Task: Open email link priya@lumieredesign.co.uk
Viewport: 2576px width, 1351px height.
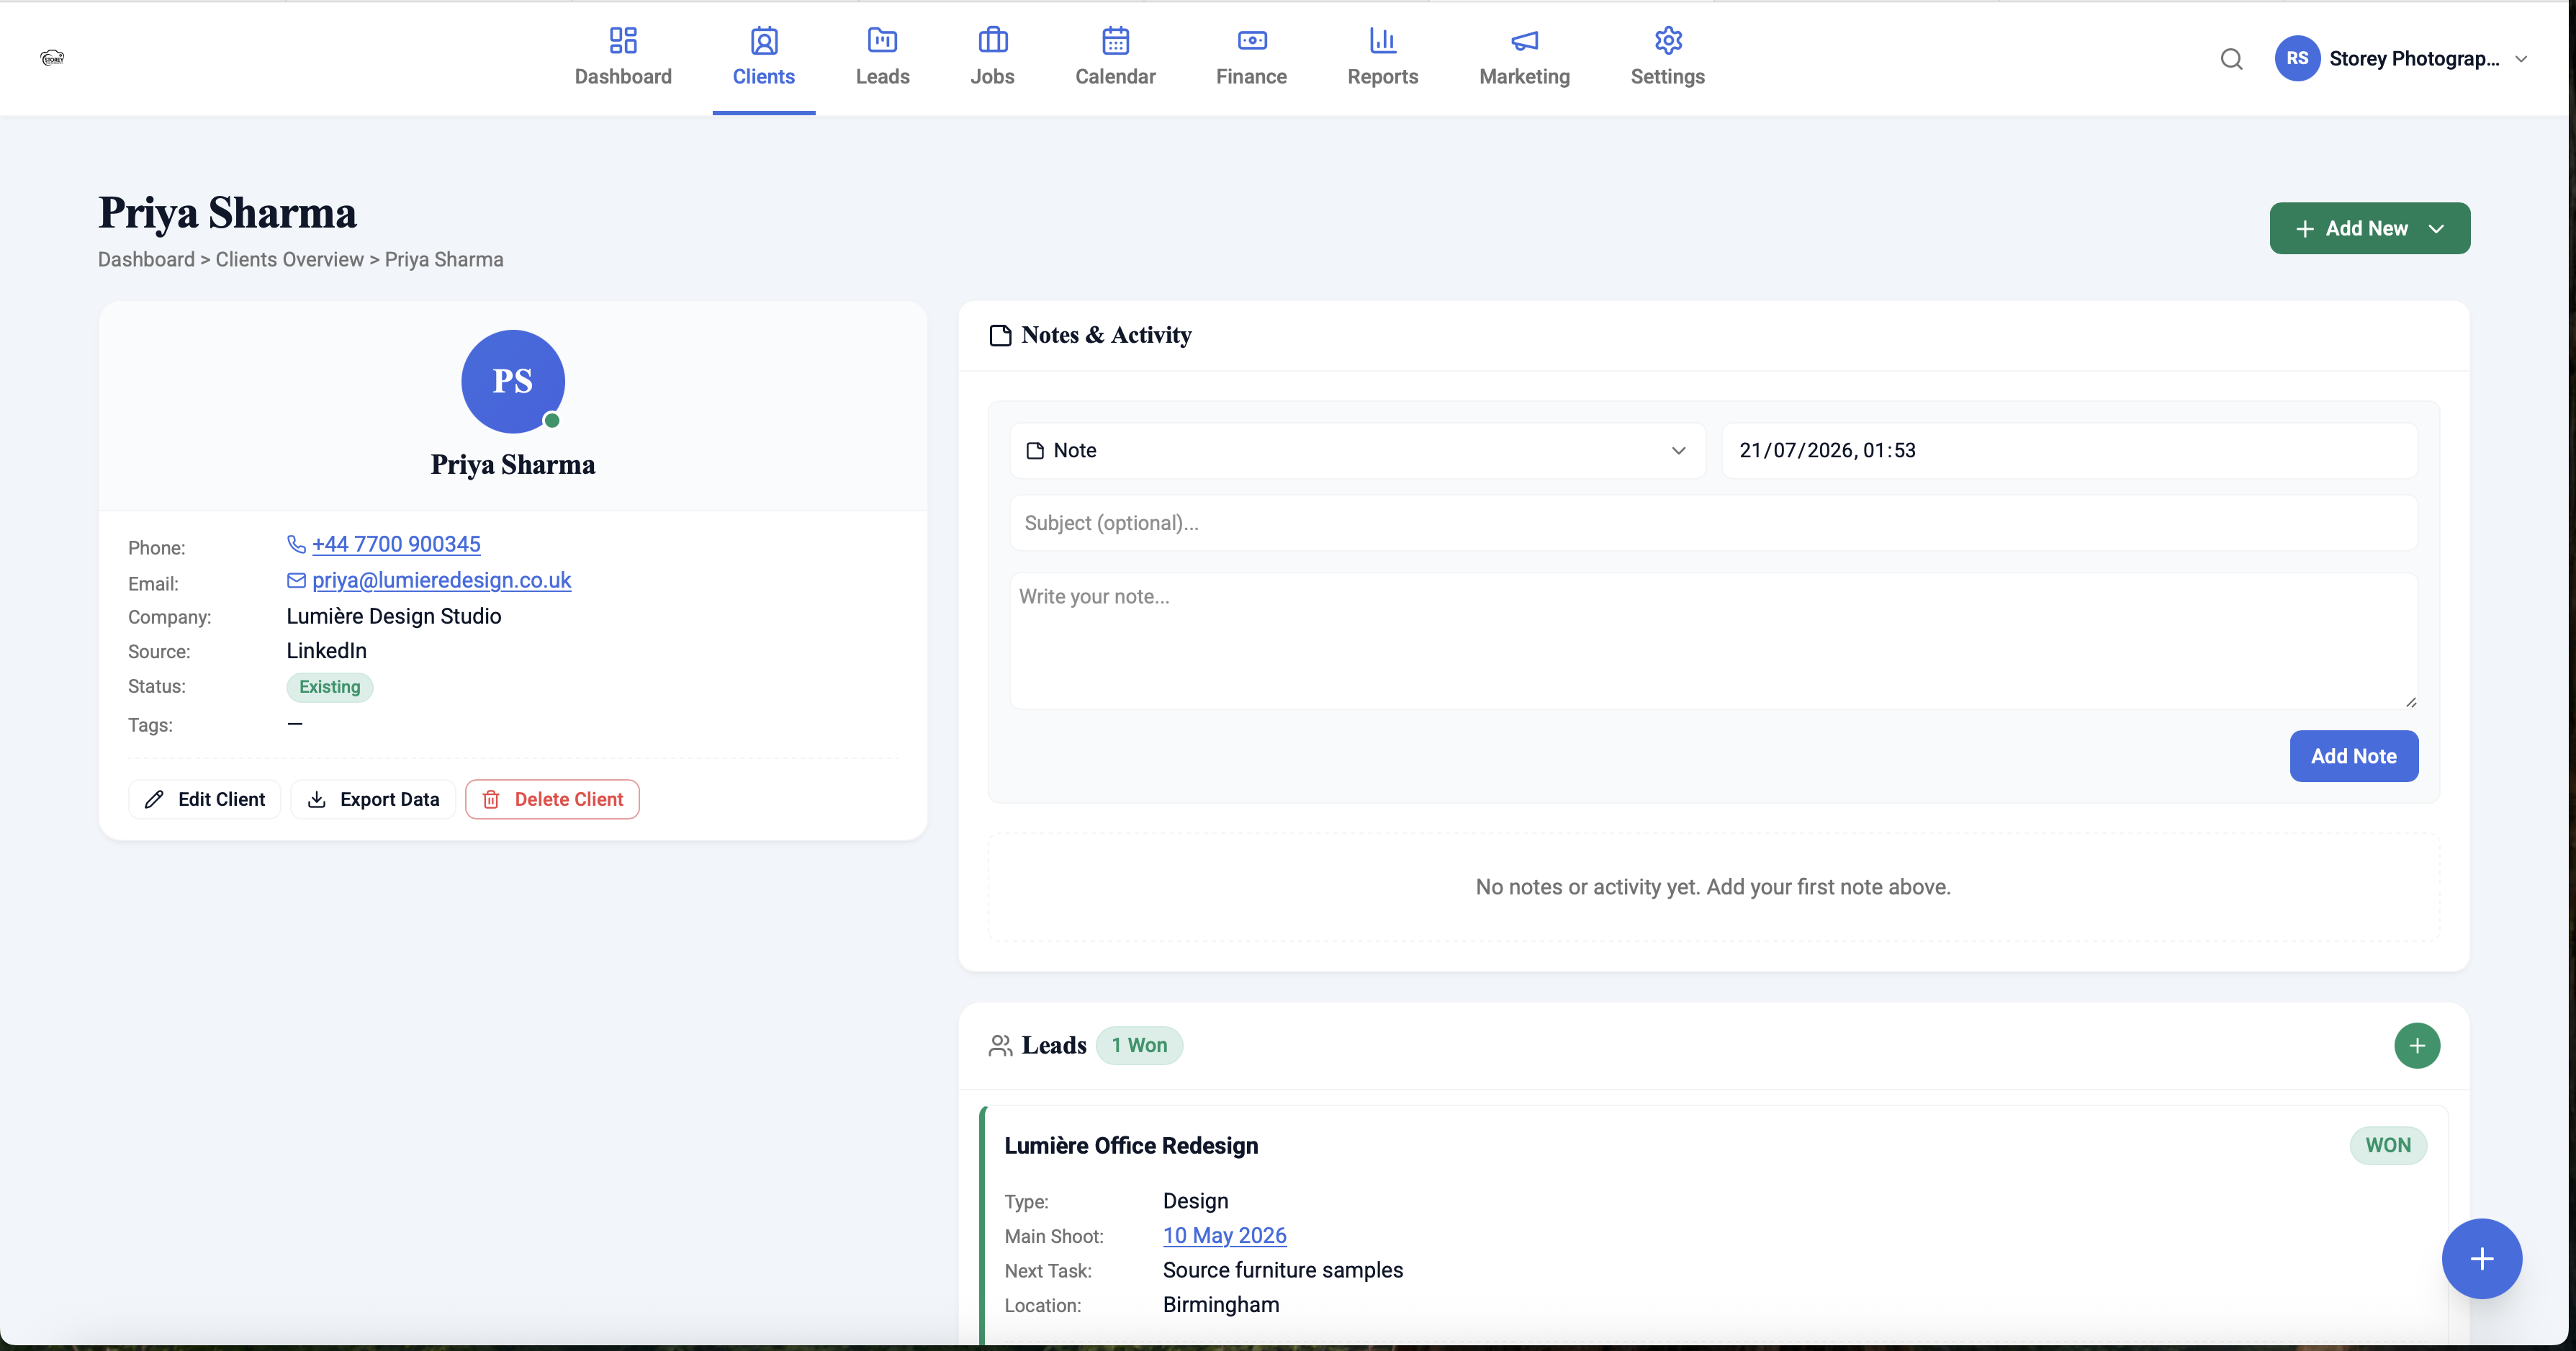Action: tap(441, 580)
